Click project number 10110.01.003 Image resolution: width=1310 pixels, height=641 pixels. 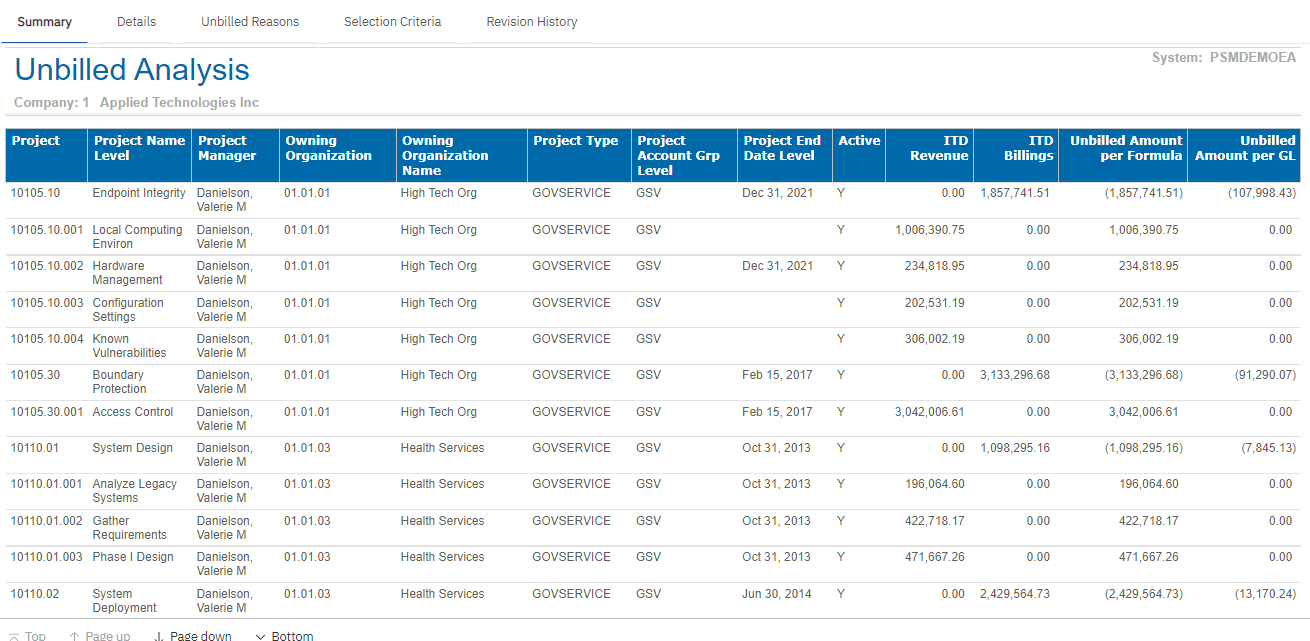[x=47, y=557]
